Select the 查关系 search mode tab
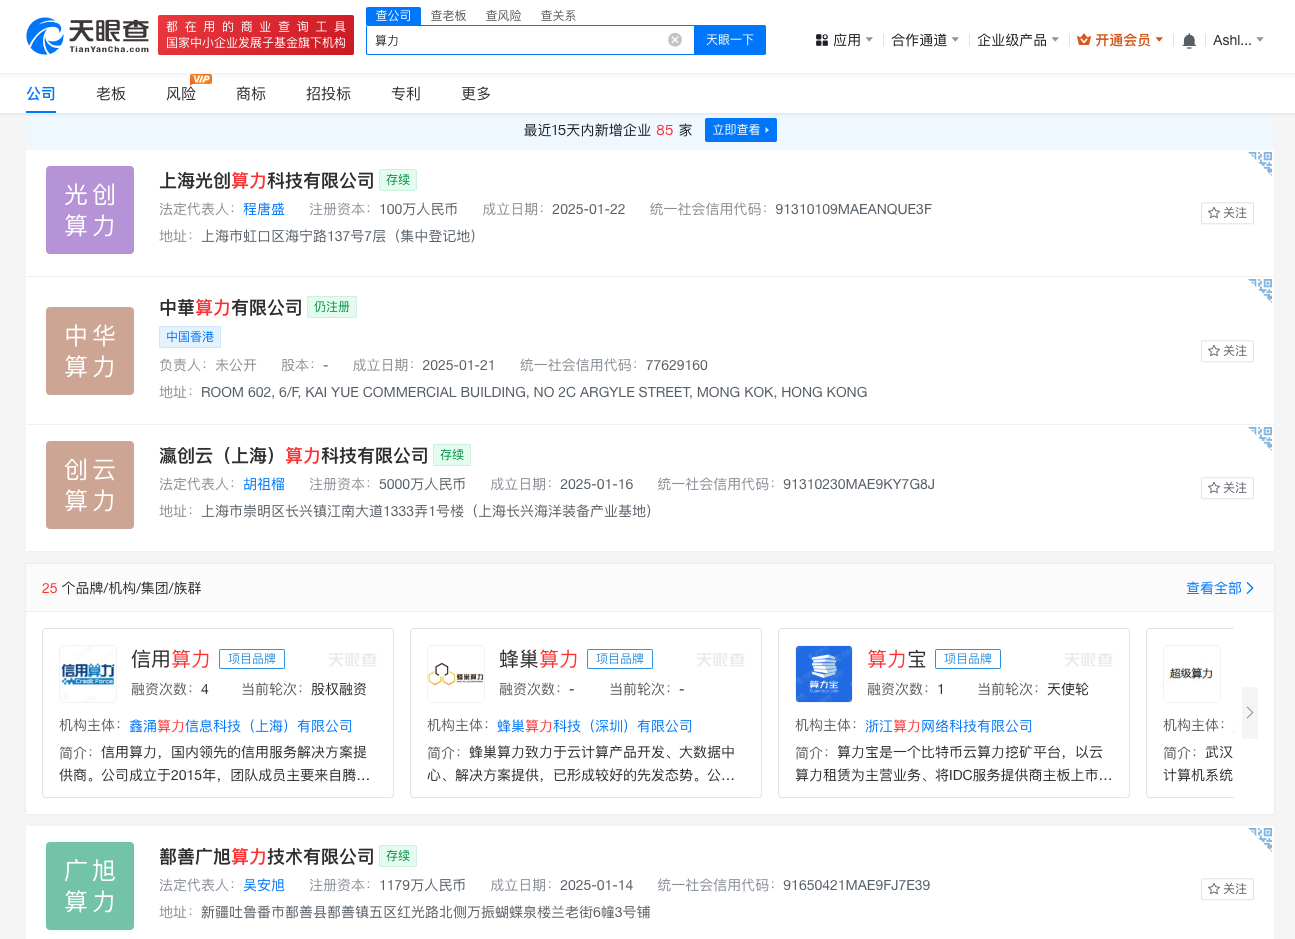Screen dimensions: 1295x939 [x=558, y=16]
